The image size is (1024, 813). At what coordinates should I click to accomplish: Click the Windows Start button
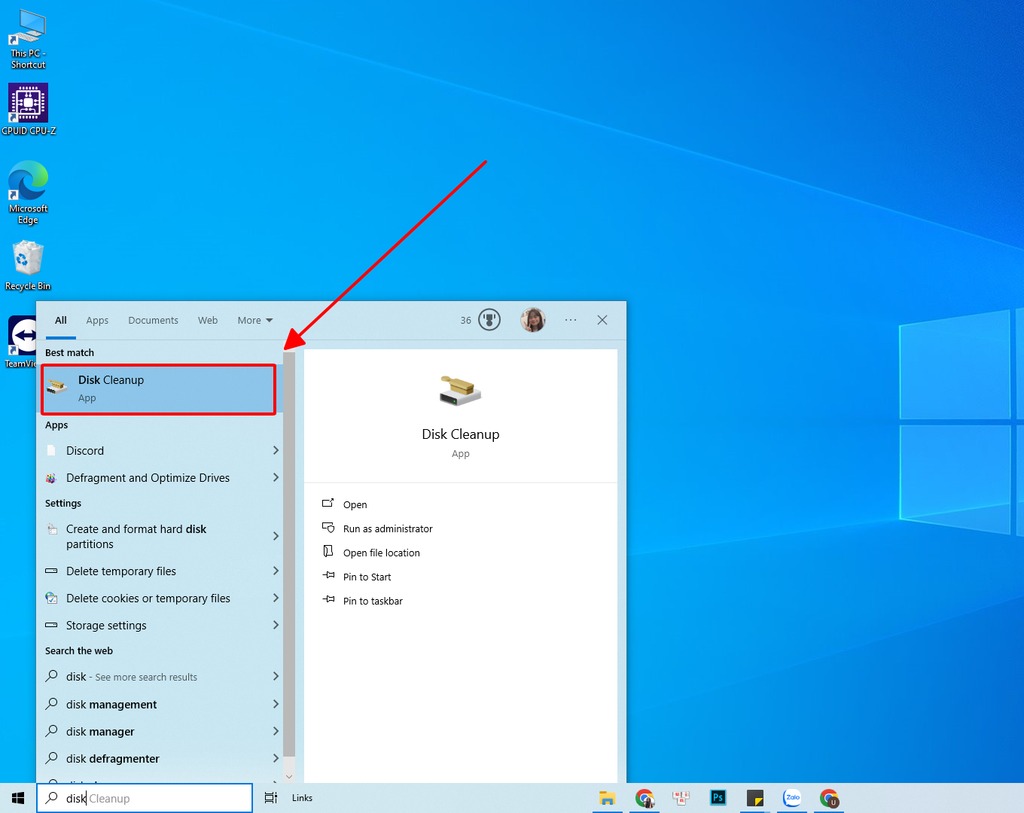coord(18,798)
